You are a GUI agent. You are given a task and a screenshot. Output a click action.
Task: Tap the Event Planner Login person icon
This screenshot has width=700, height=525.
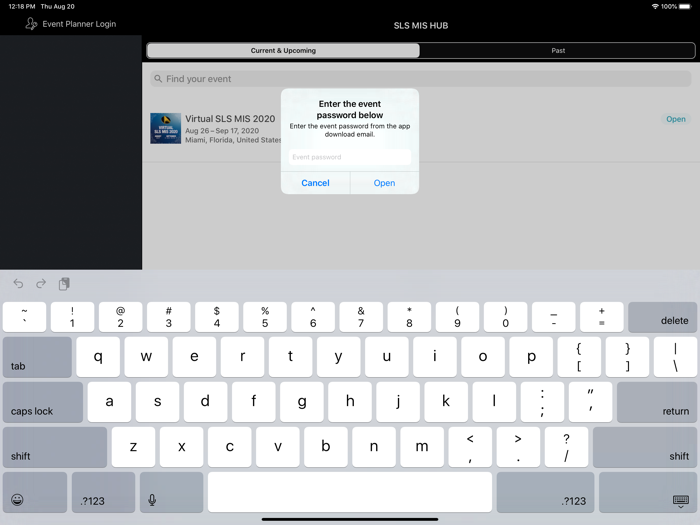pyautogui.click(x=31, y=24)
